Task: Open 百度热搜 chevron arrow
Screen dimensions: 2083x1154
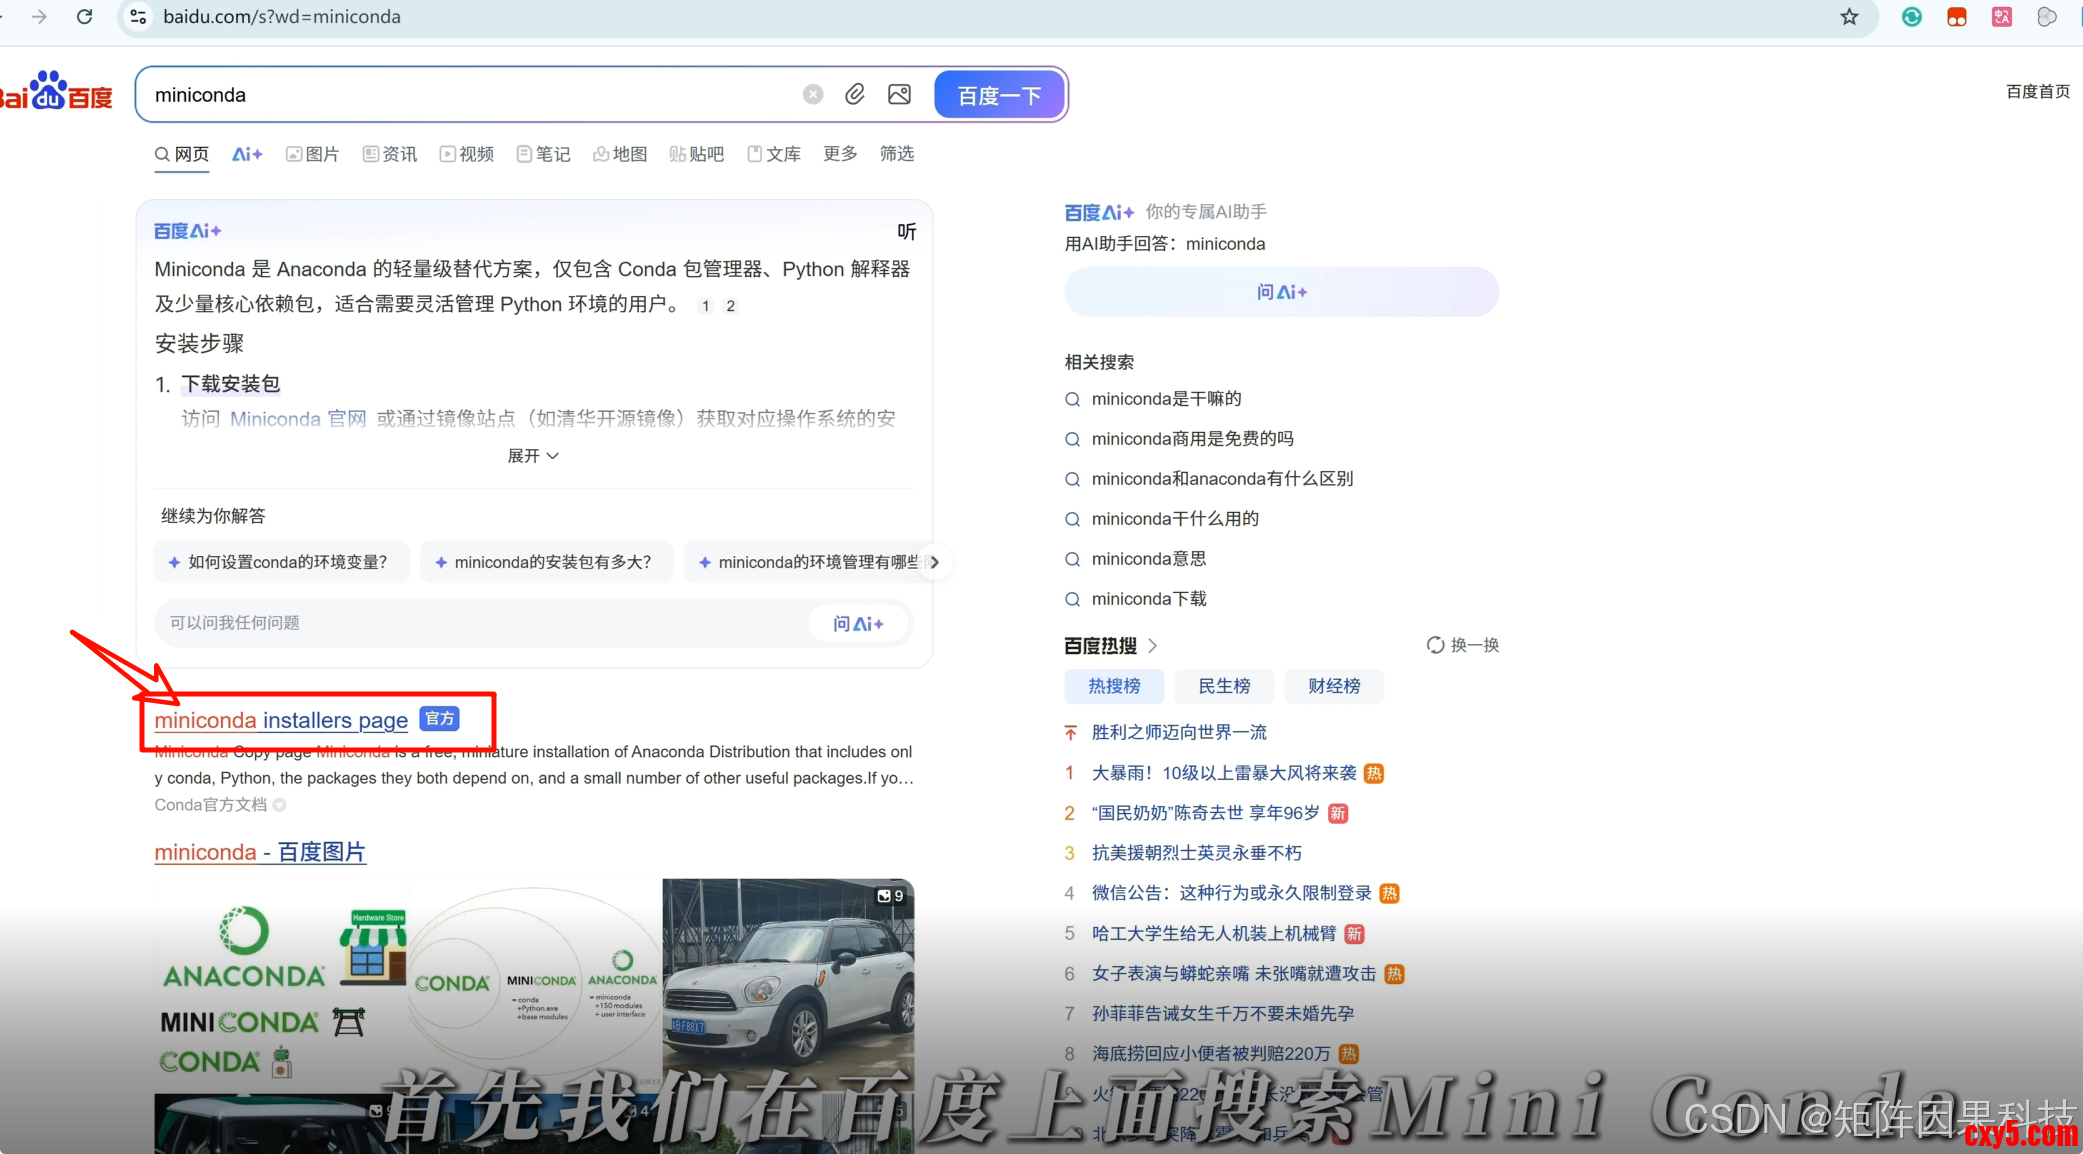Action: 1153,646
